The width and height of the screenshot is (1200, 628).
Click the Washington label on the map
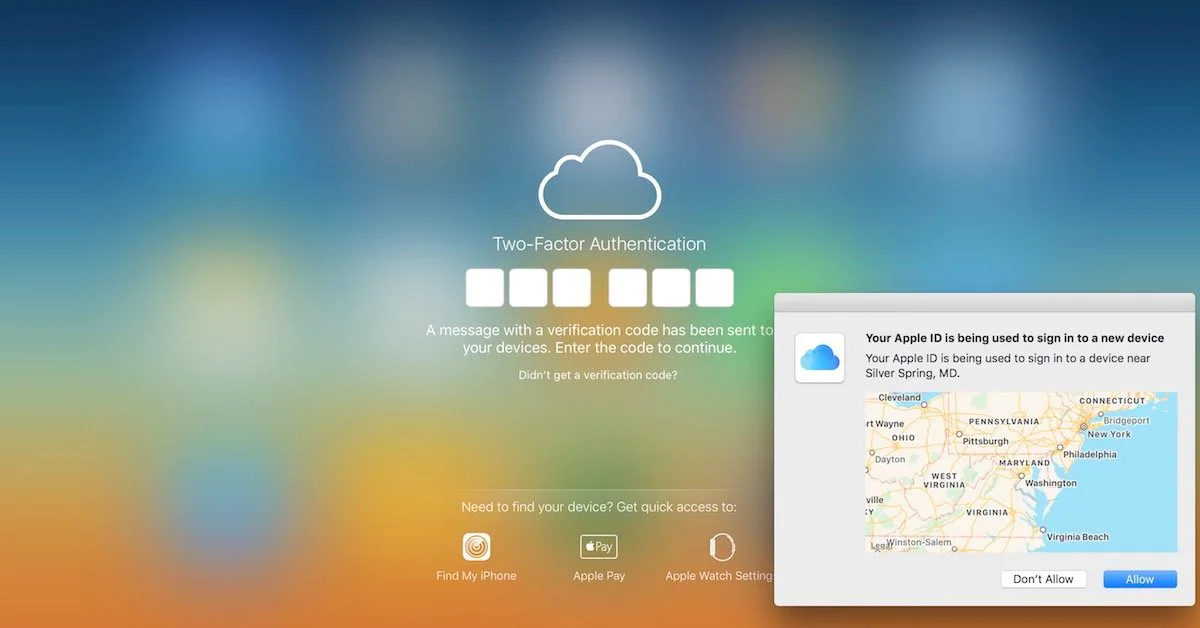1050,483
